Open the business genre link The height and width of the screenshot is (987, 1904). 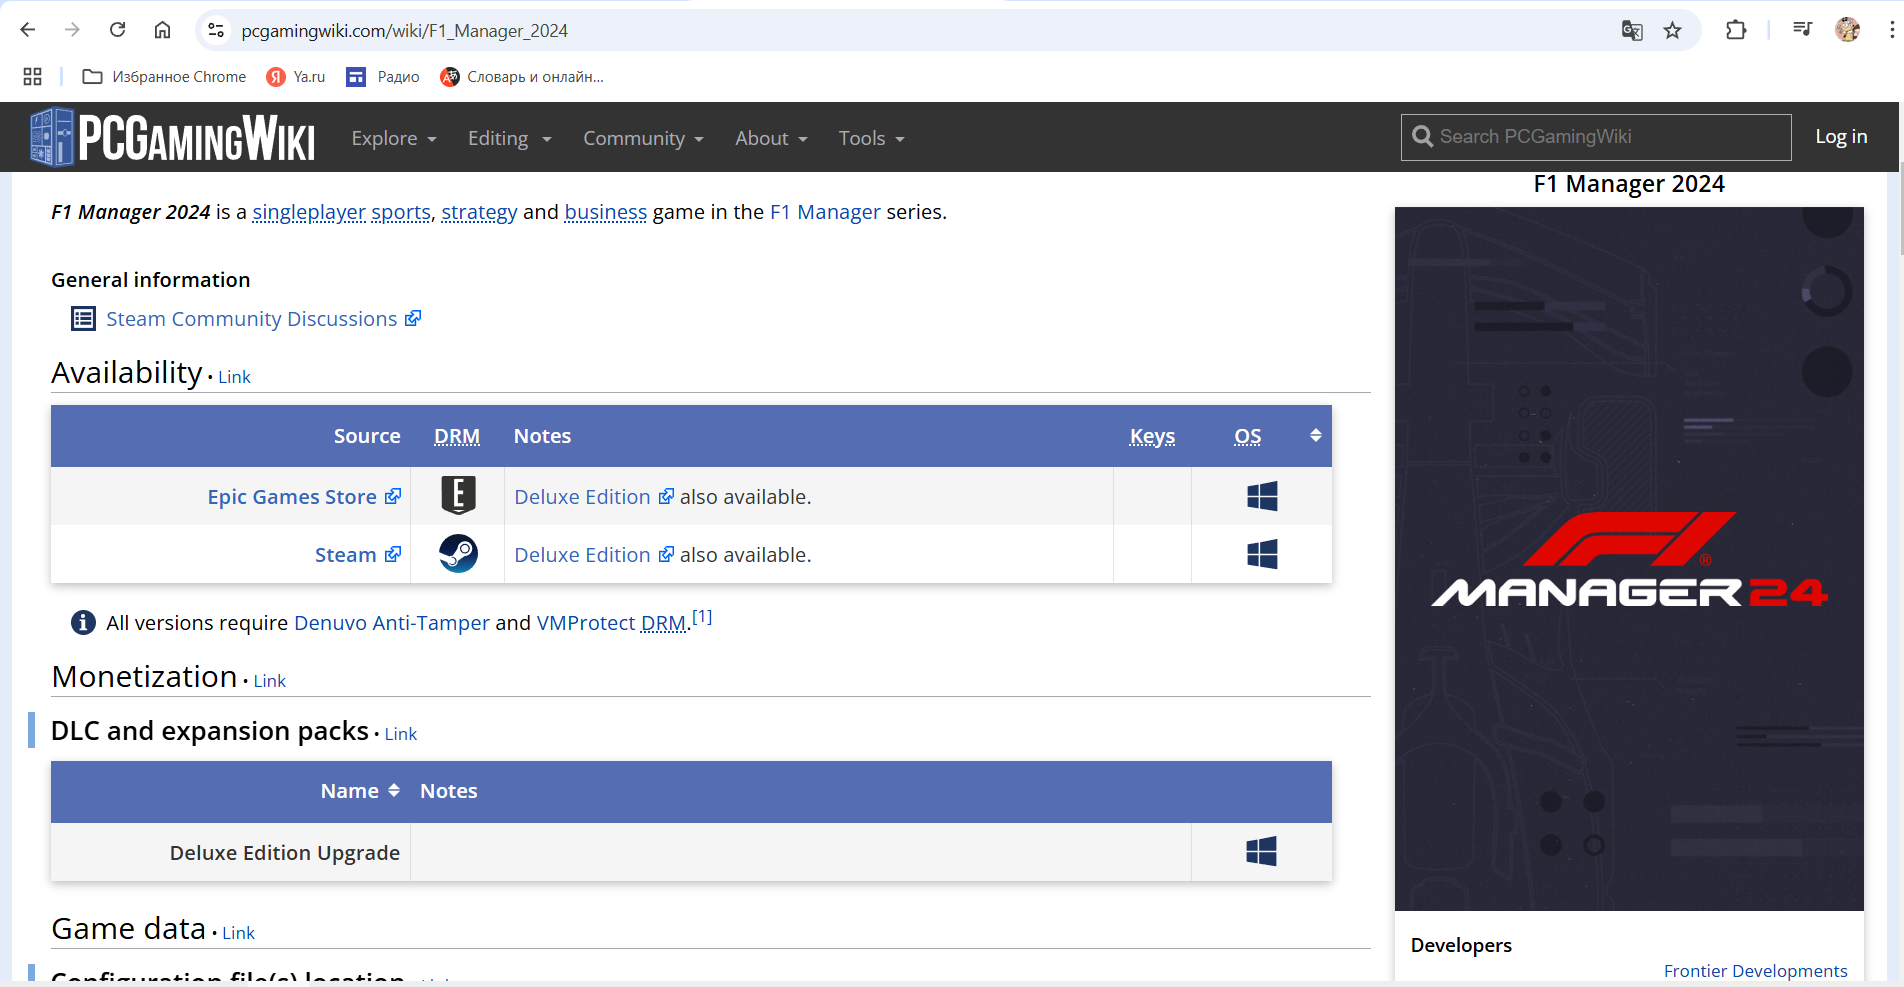pos(606,212)
